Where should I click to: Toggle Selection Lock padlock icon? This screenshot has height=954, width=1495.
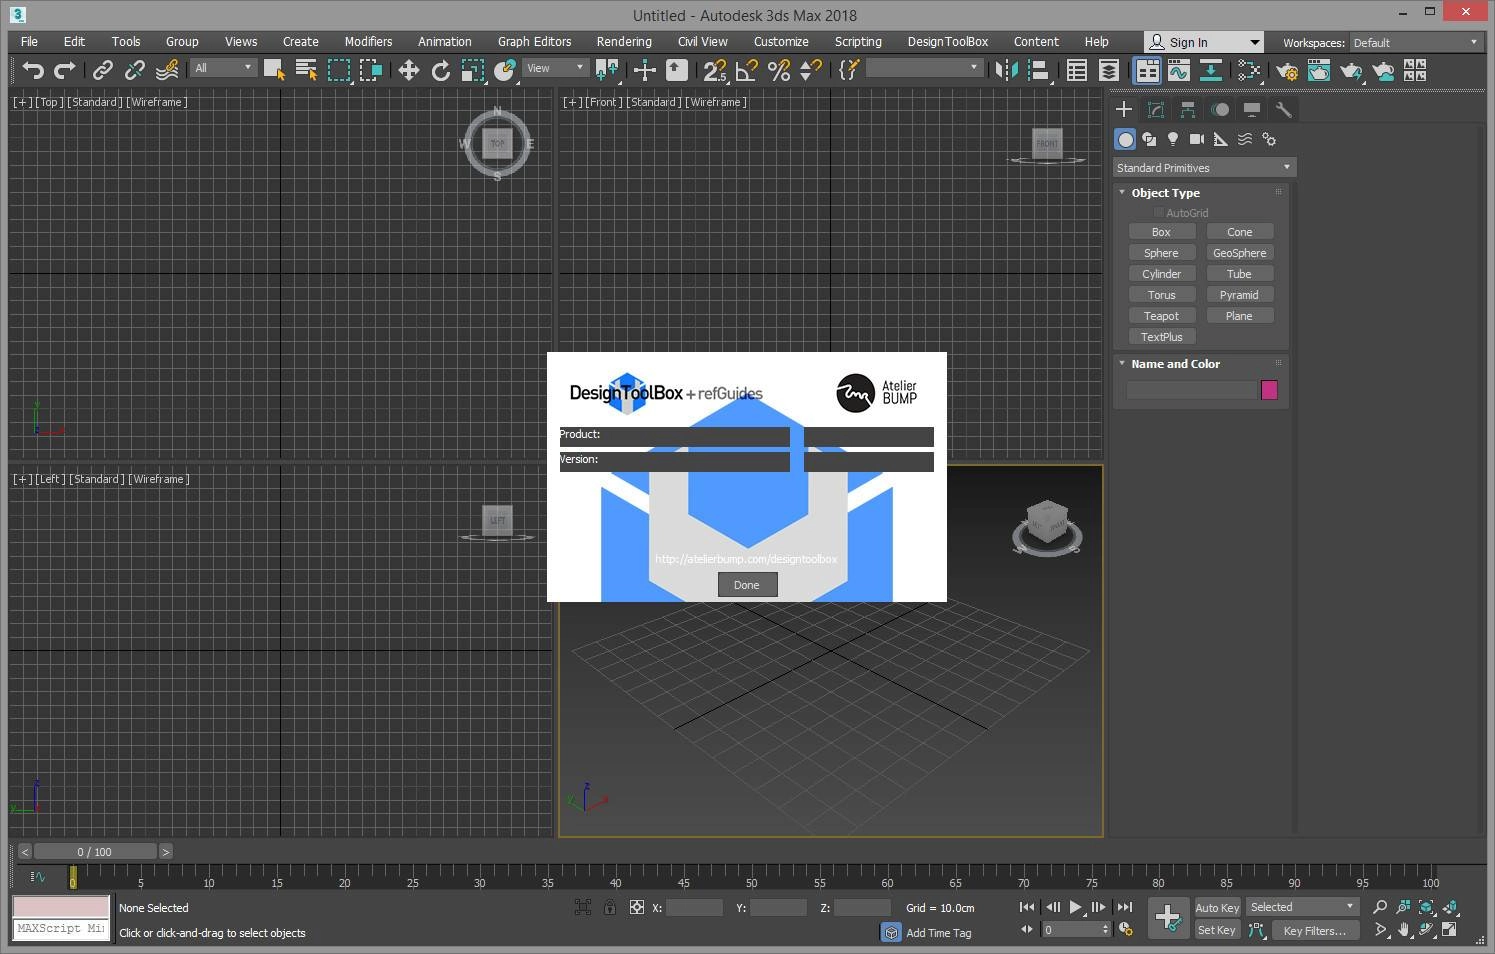[609, 907]
